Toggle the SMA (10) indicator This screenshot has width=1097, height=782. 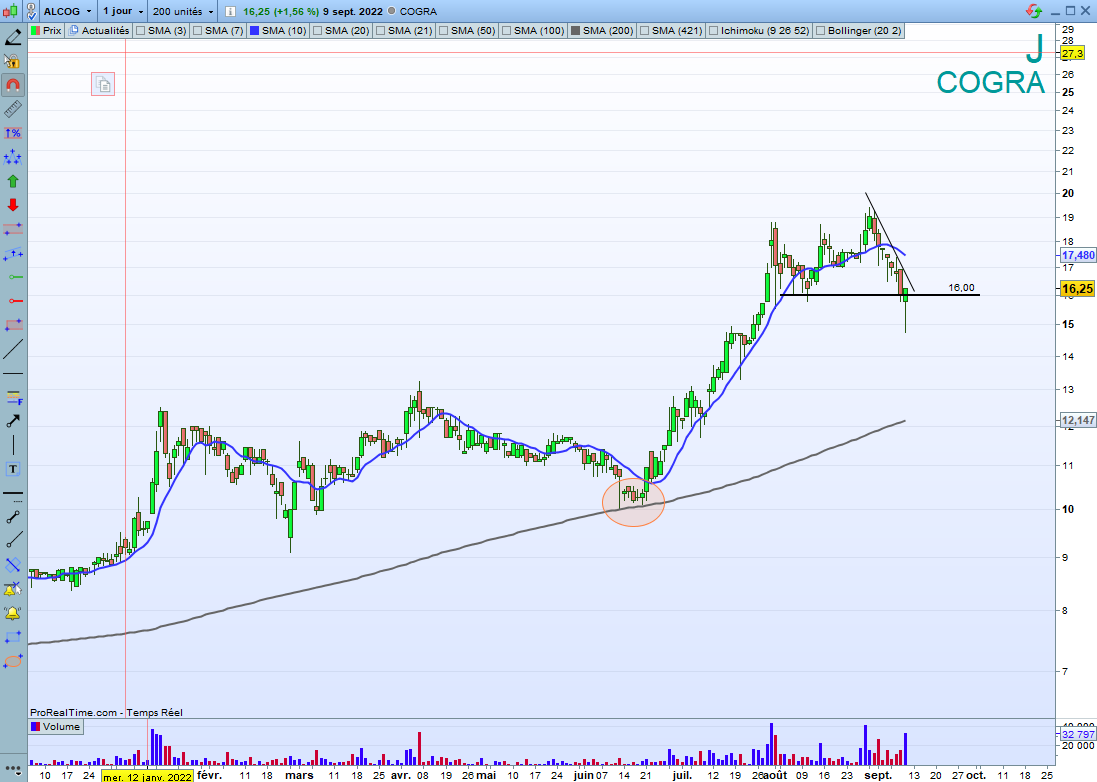point(278,31)
